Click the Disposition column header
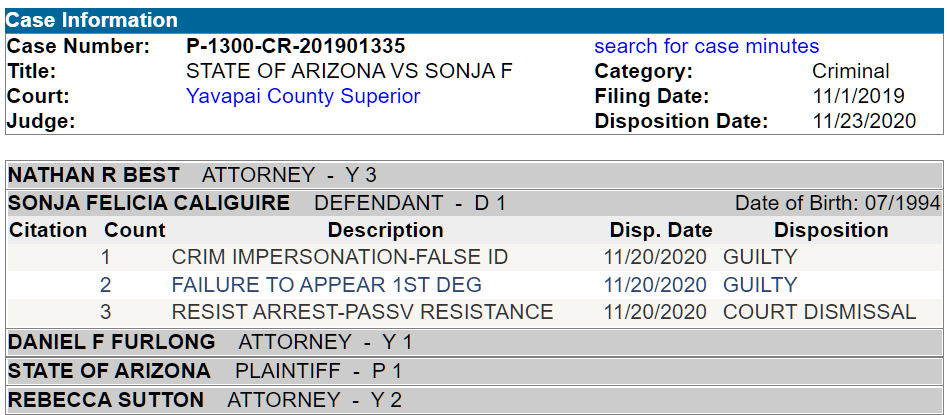 tap(831, 230)
